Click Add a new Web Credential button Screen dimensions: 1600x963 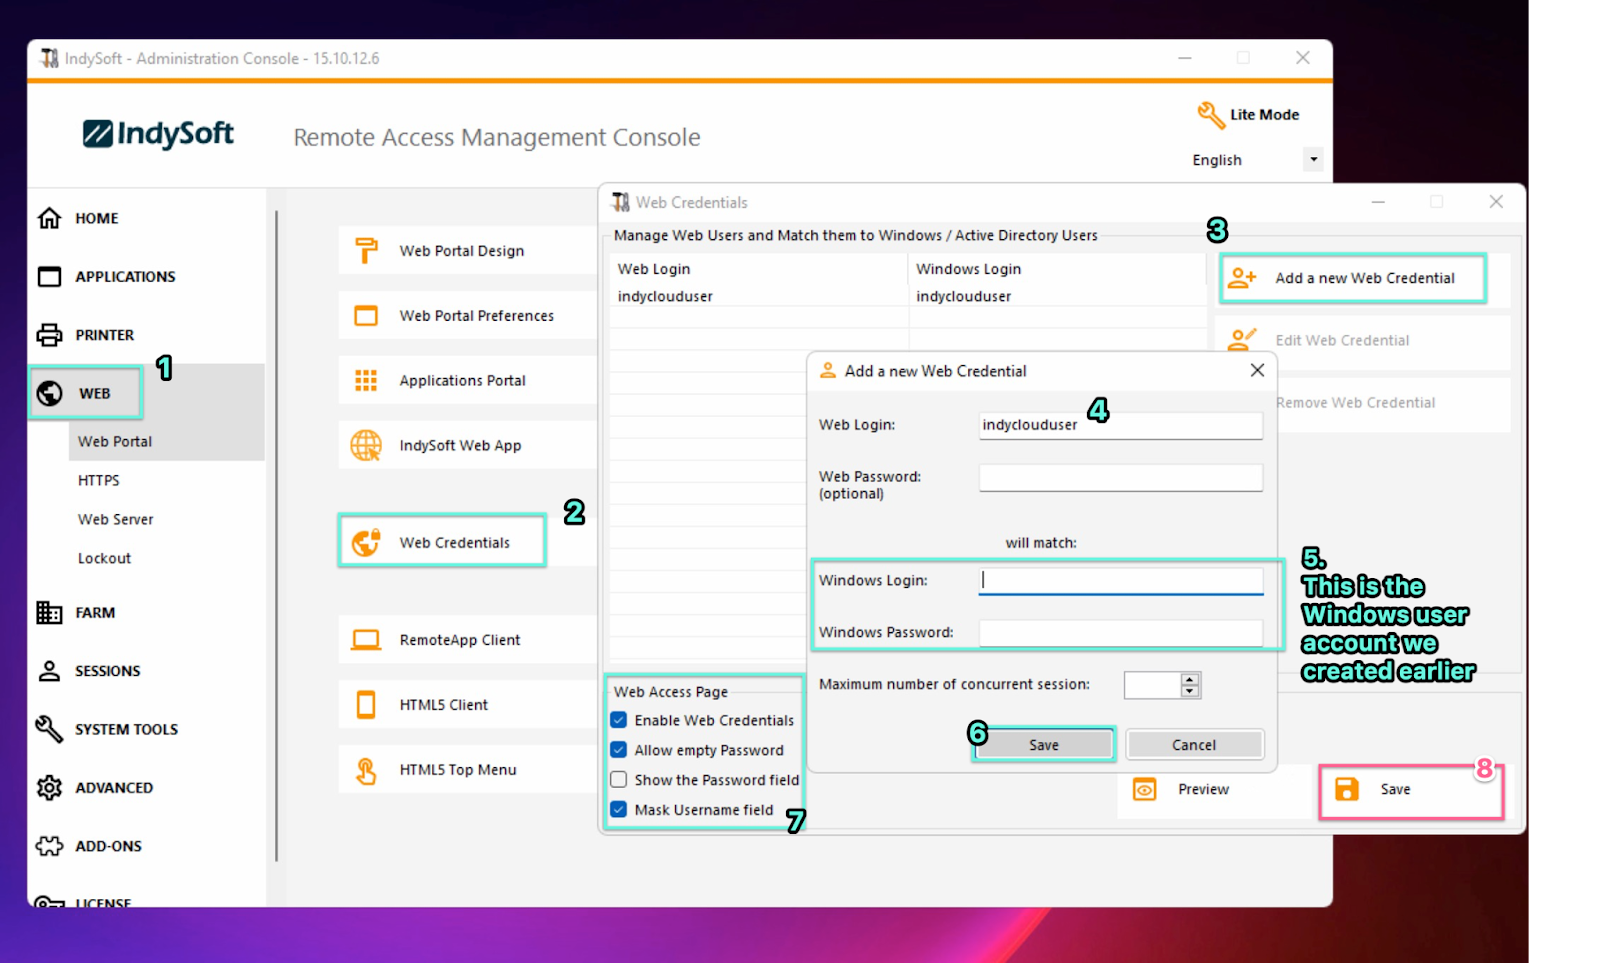tap(1353, 278)
